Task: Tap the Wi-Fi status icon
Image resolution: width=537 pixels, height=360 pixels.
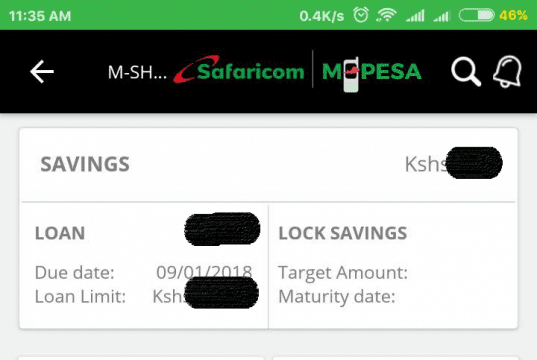Action: [x=386, y=15]
